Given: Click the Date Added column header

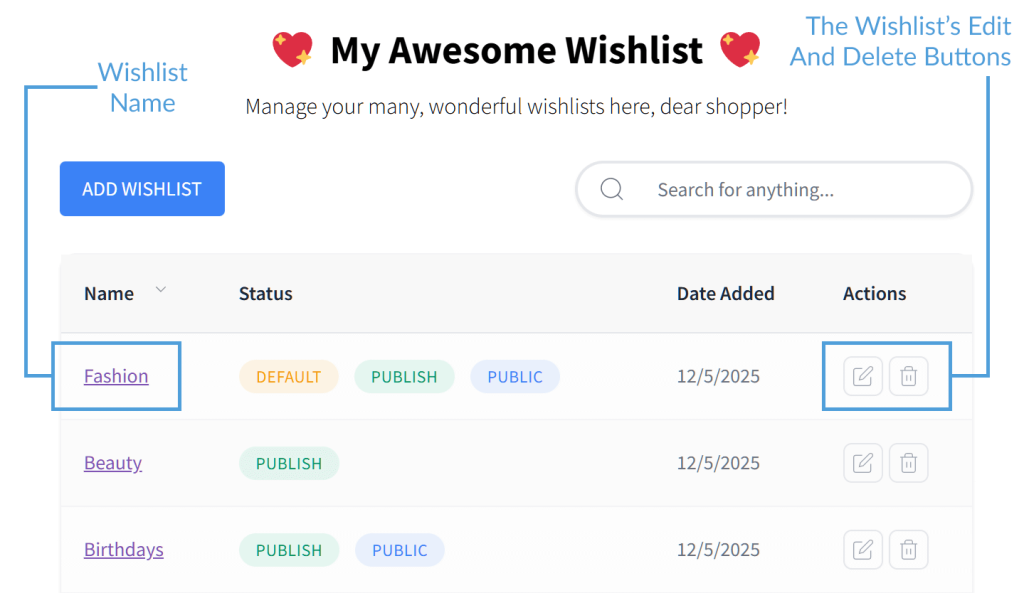Looking at the screenshot, I should click(725, 293).
